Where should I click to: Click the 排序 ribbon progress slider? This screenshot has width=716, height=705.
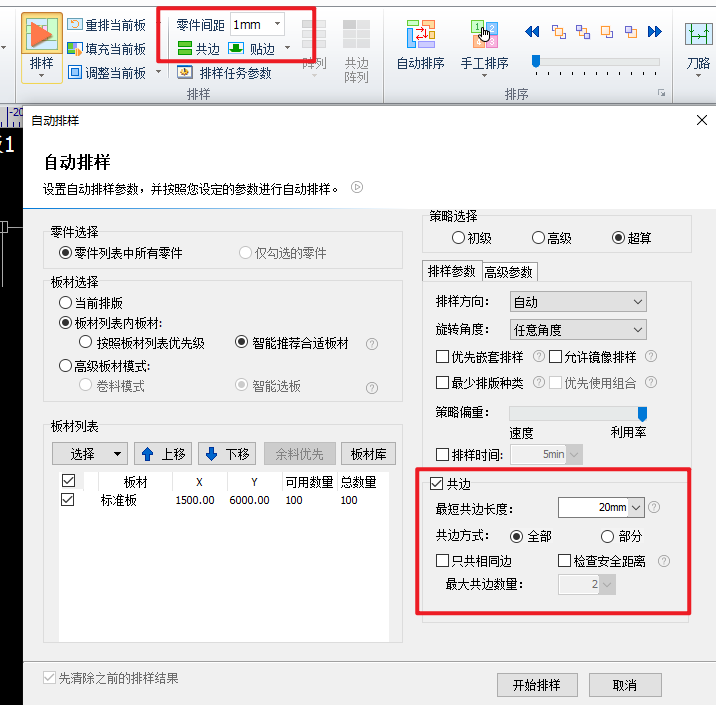click(596, 61)
